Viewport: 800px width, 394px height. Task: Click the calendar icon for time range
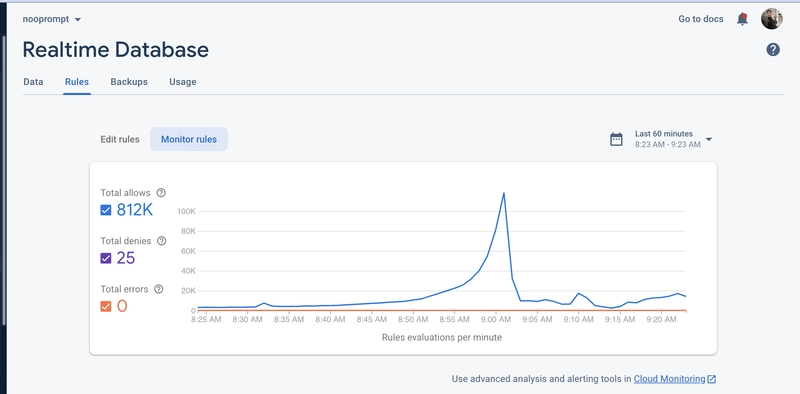pyautogui.click(x=616, y=139)
